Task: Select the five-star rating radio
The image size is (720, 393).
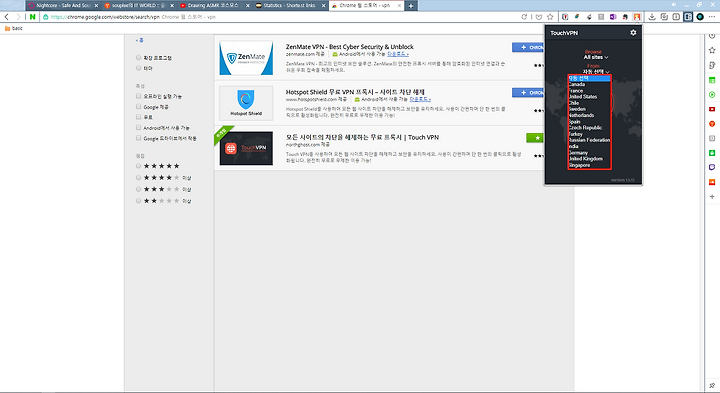Action: tap(138, 166)
